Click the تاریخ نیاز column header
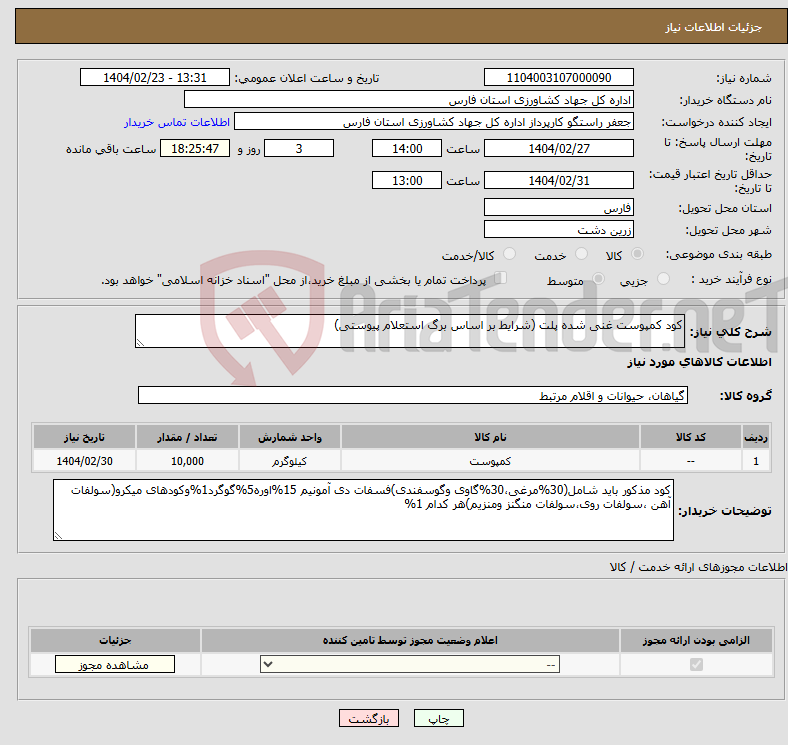Screen dimensions: 788x745 [x=84, y=437]
